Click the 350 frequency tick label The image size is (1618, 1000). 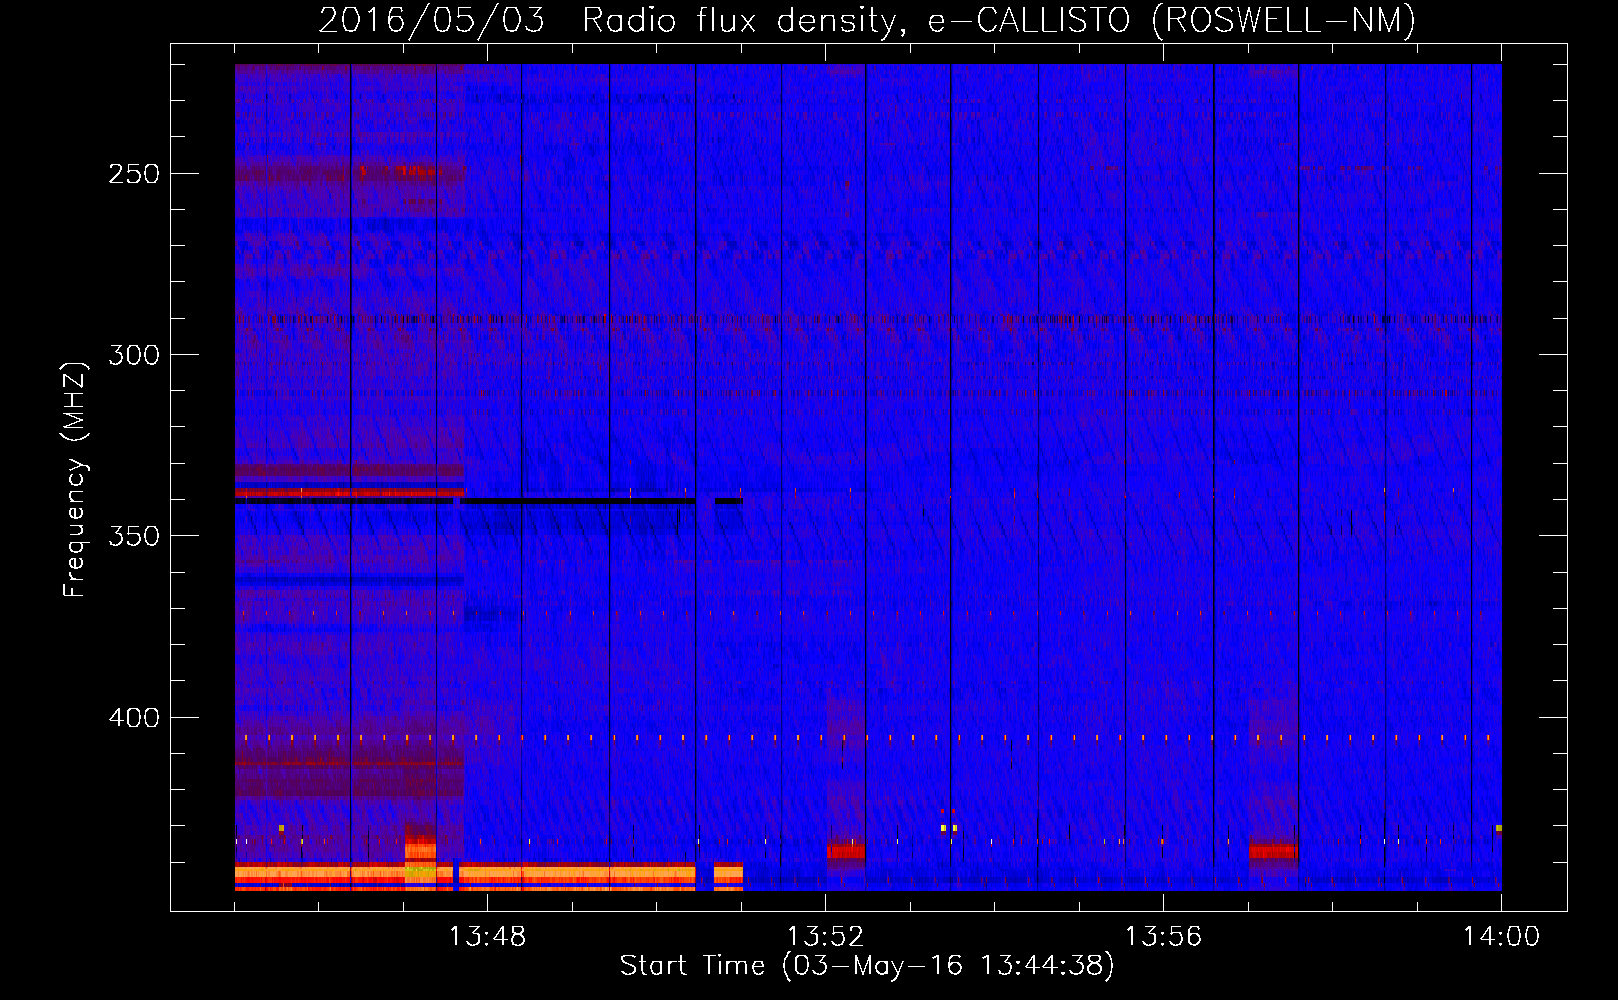click(x=134, y=536)
